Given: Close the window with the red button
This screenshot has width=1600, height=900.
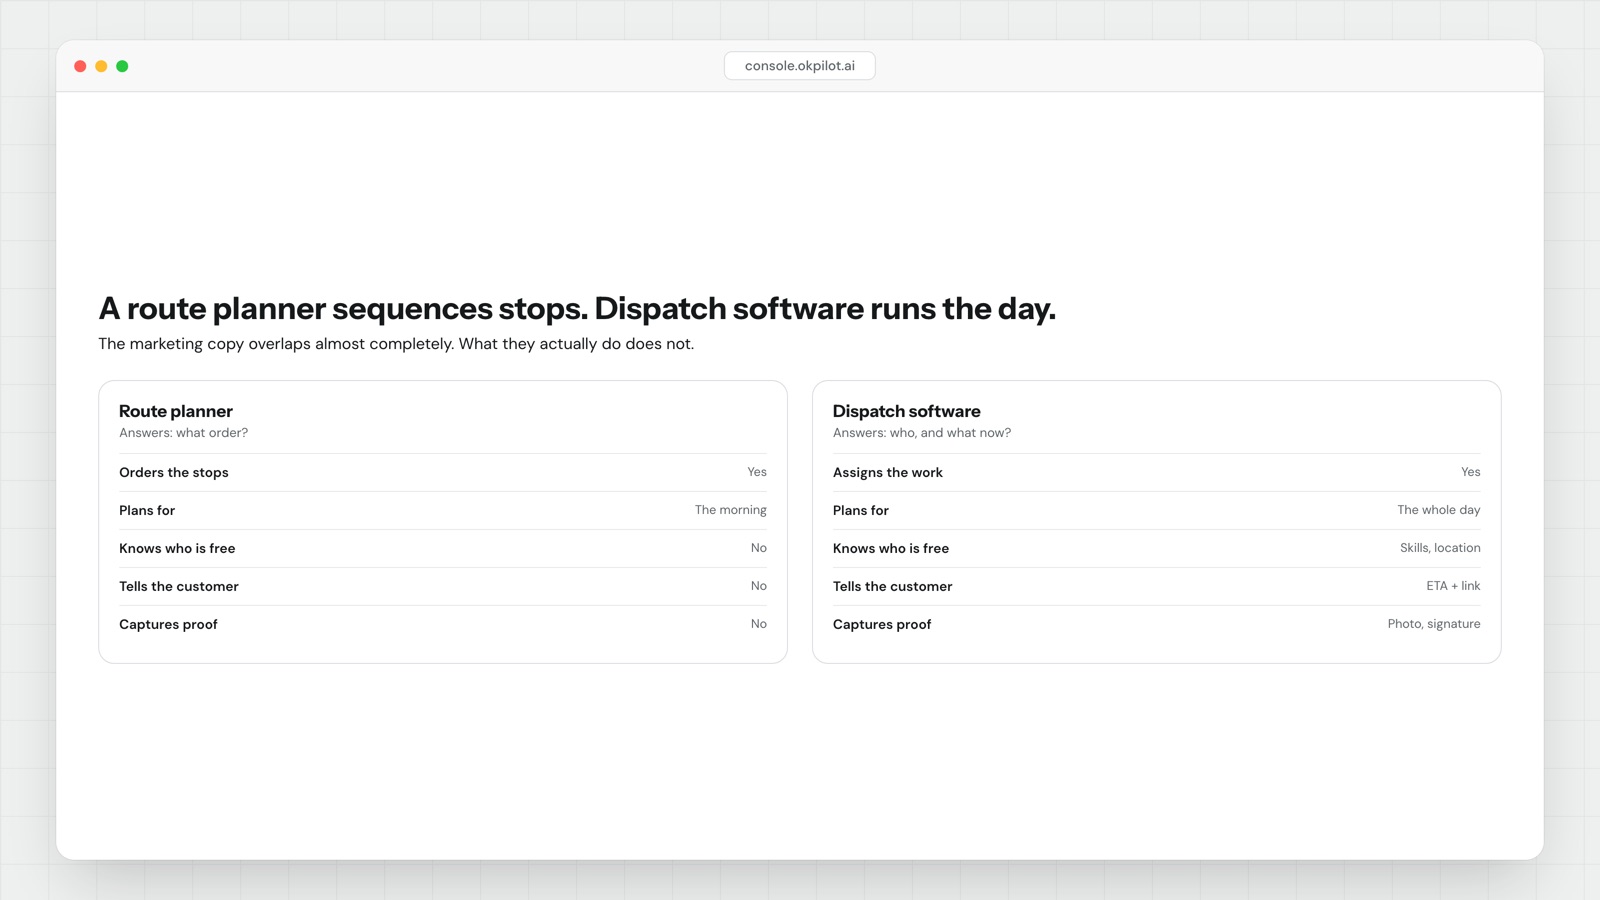Looking at the screenshot, I should 80,66.
